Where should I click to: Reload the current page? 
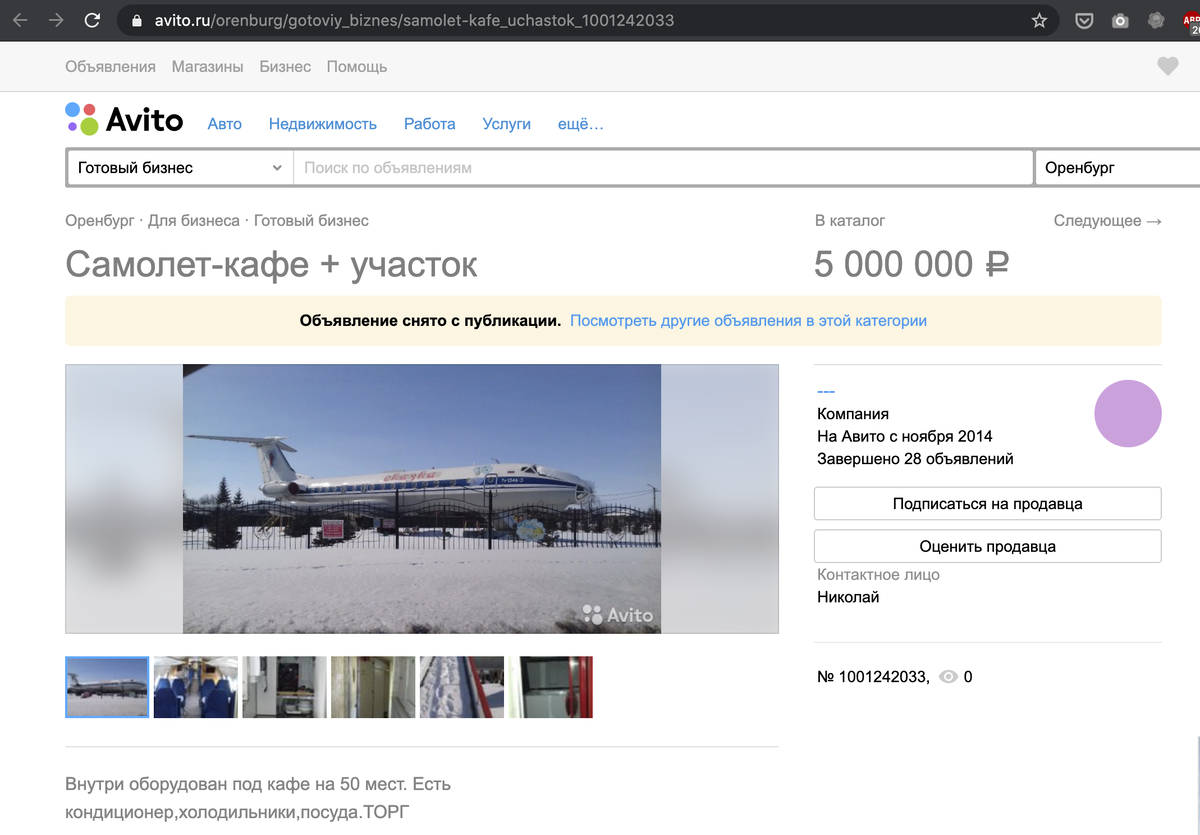(x=92, y=20)
